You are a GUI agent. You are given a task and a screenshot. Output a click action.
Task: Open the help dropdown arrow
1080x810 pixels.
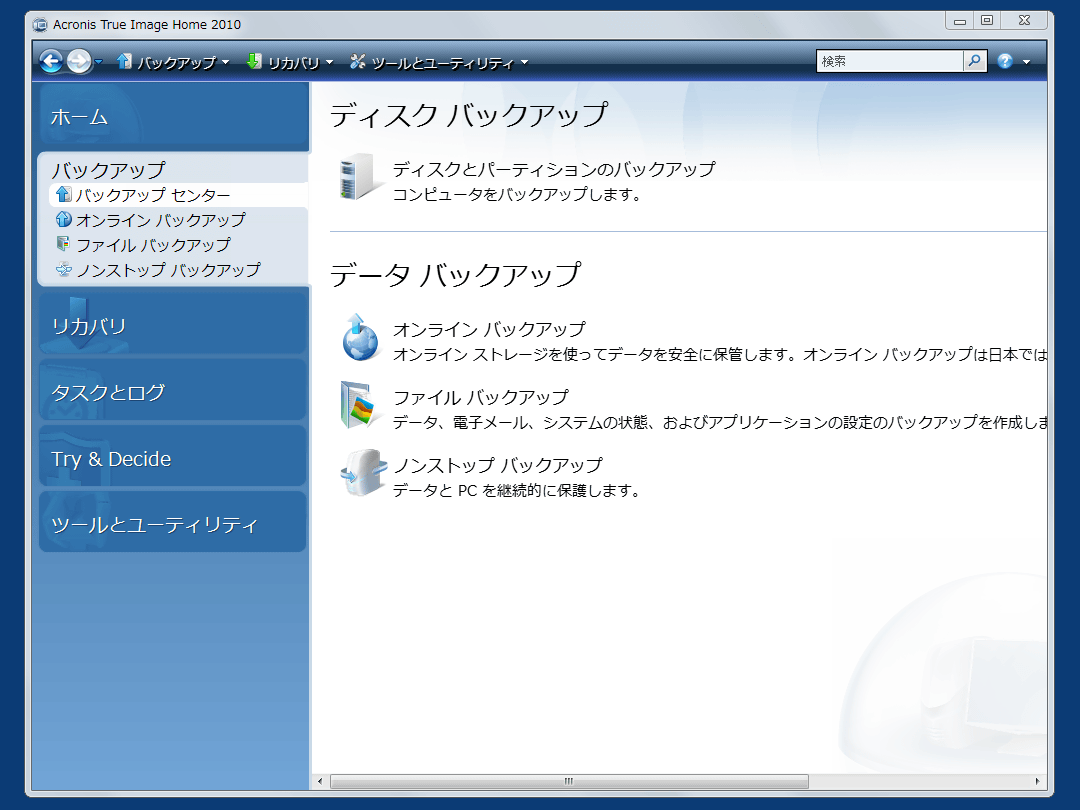tap(1026, 62)
